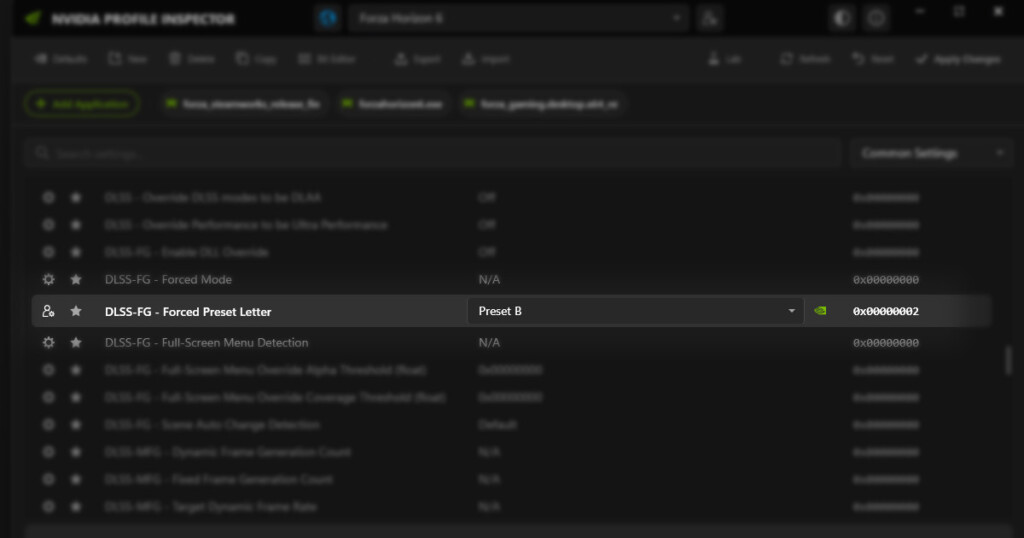Focus the Search settings input field
Image resolution: width=1024 pixels, height=538 pixels.
click(x=432, y=153)
